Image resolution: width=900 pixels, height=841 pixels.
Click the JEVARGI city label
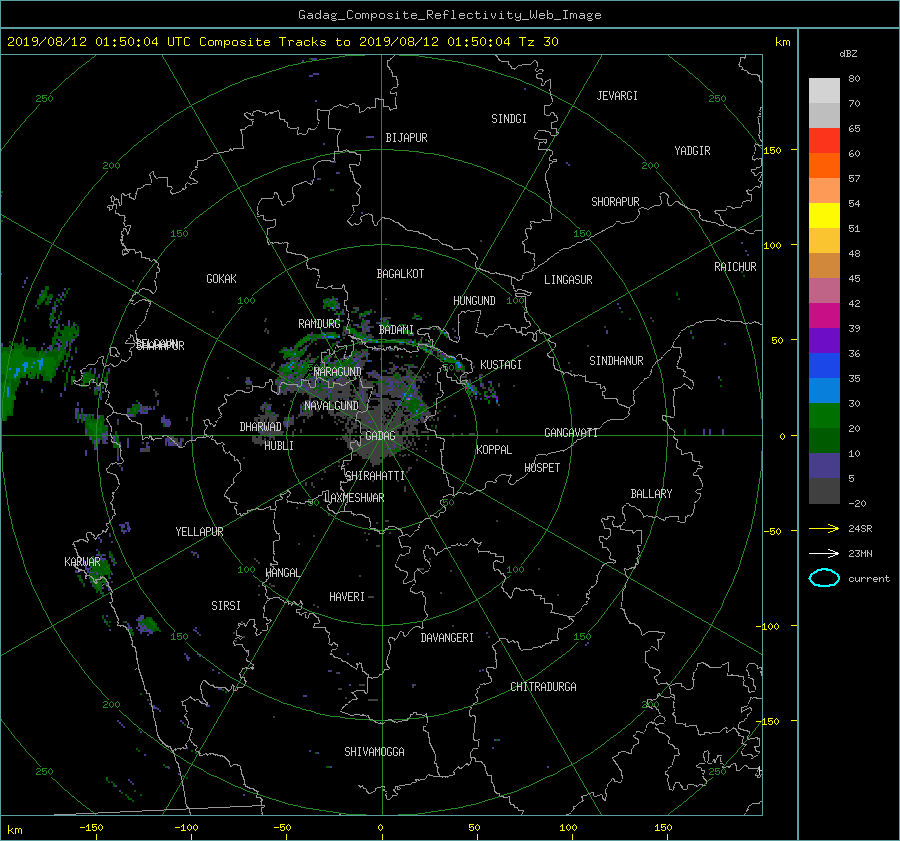tap(617, 96)
